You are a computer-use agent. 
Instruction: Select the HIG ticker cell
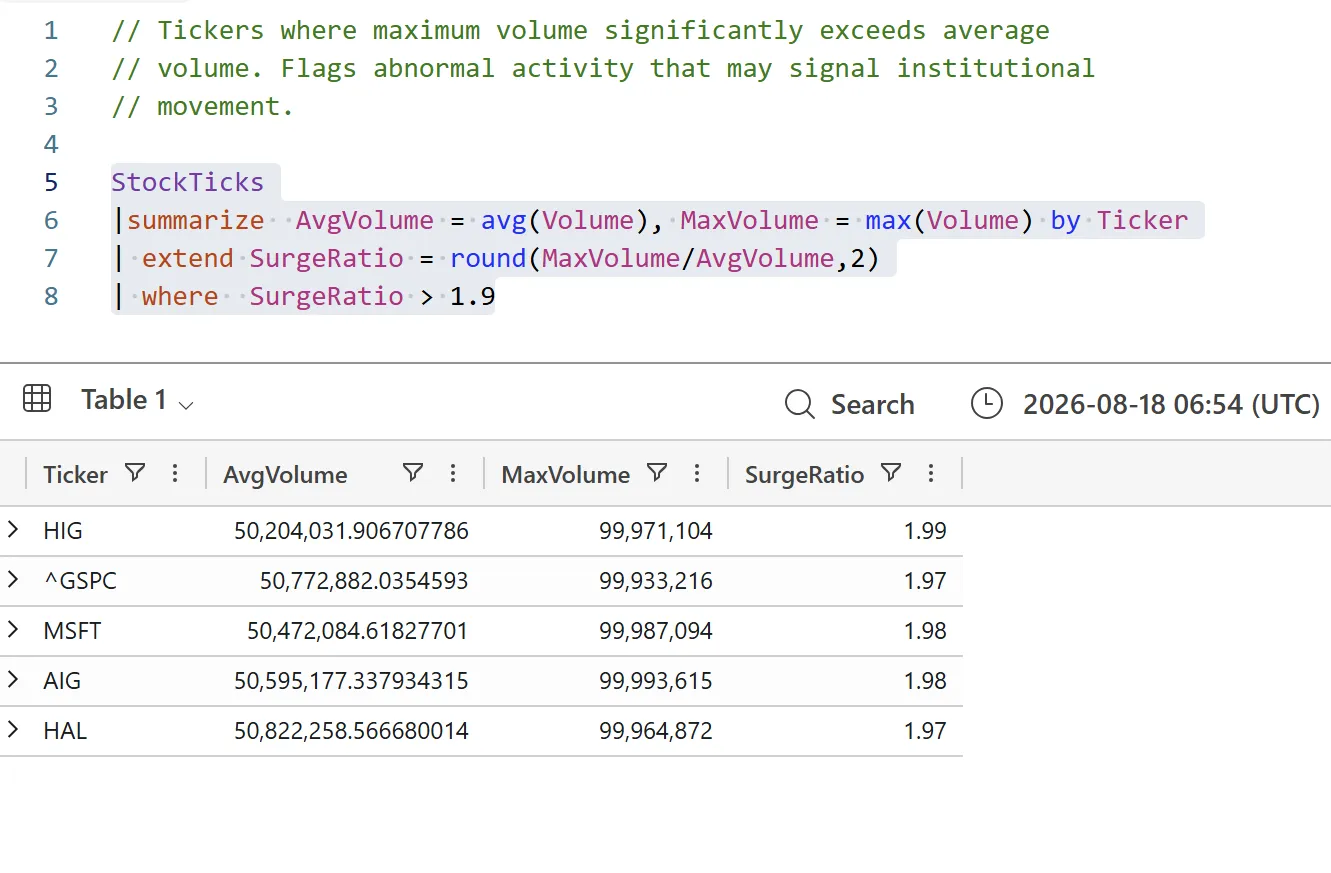coord(63,531)
